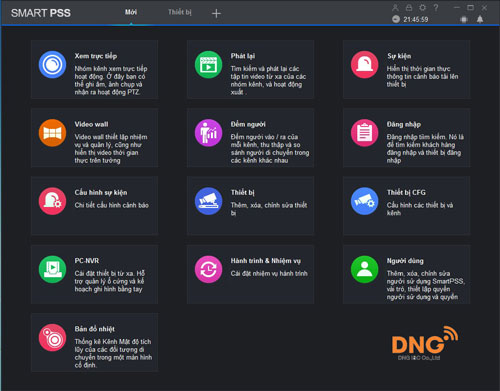Image resolution: width=500 pixels, height=391 pixels.
Task: Open the Sự kiện alarm icon
Action: pyautogui.click(x=364, y=65)
